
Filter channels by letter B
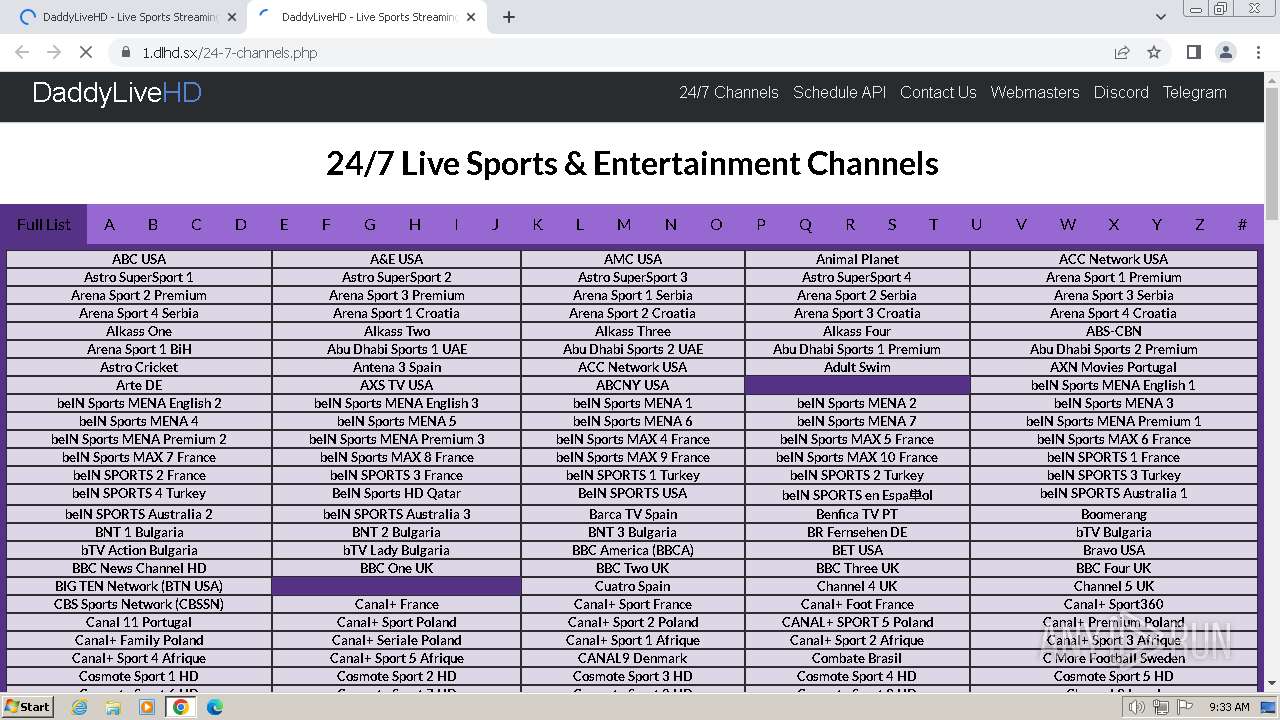[x=153, y=224]
